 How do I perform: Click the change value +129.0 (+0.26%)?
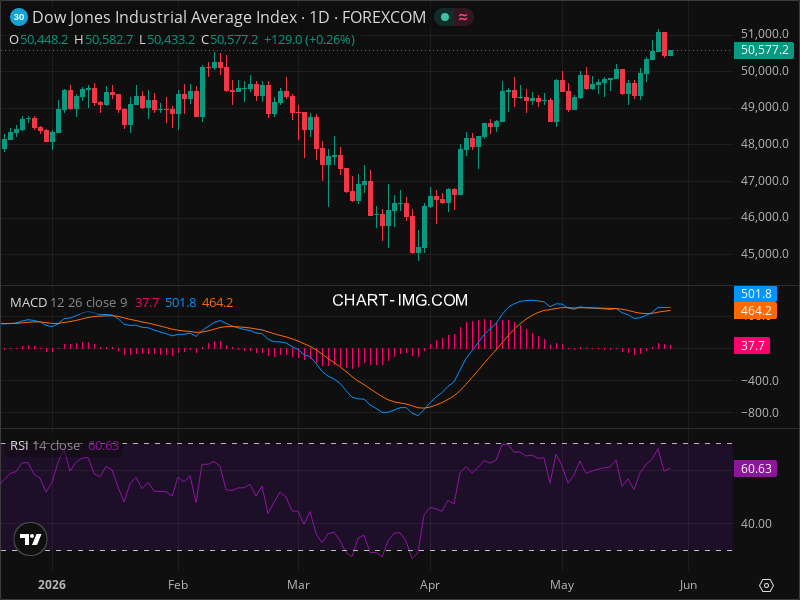(309, 40)
